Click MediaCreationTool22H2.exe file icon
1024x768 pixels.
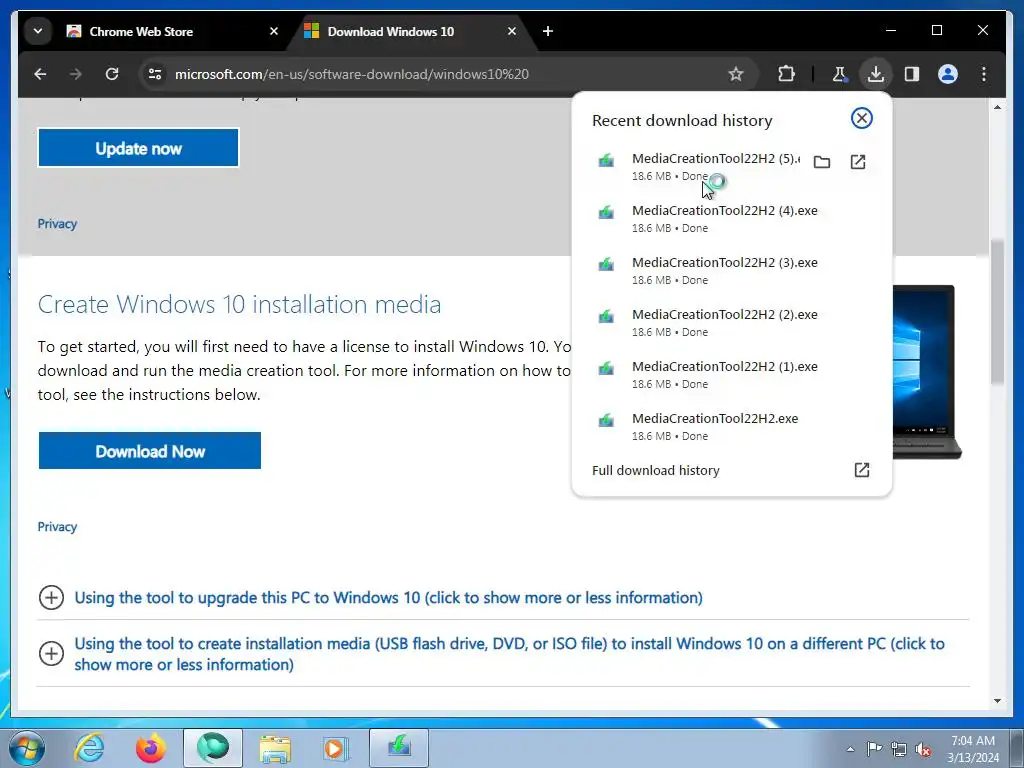[606, 421]
